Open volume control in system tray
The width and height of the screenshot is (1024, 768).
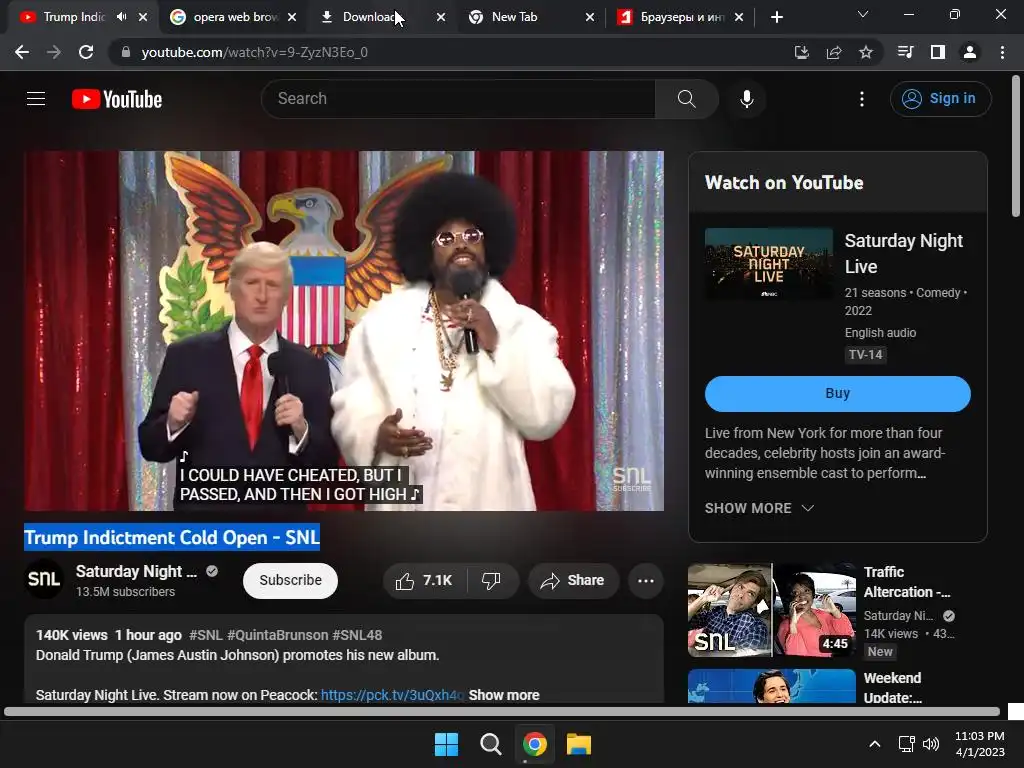pos(931,744)
